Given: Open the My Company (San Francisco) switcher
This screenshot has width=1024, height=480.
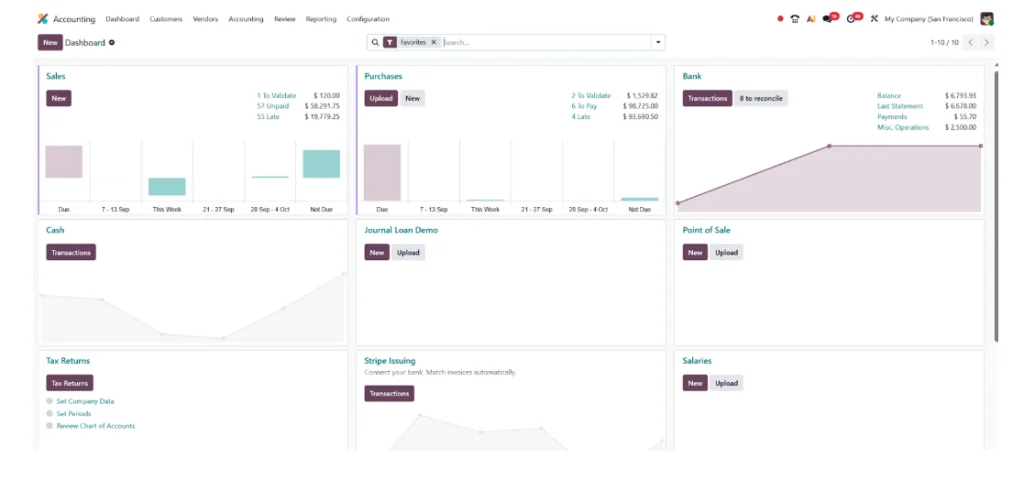Looking at the screenshot, I should coord(929,19).
